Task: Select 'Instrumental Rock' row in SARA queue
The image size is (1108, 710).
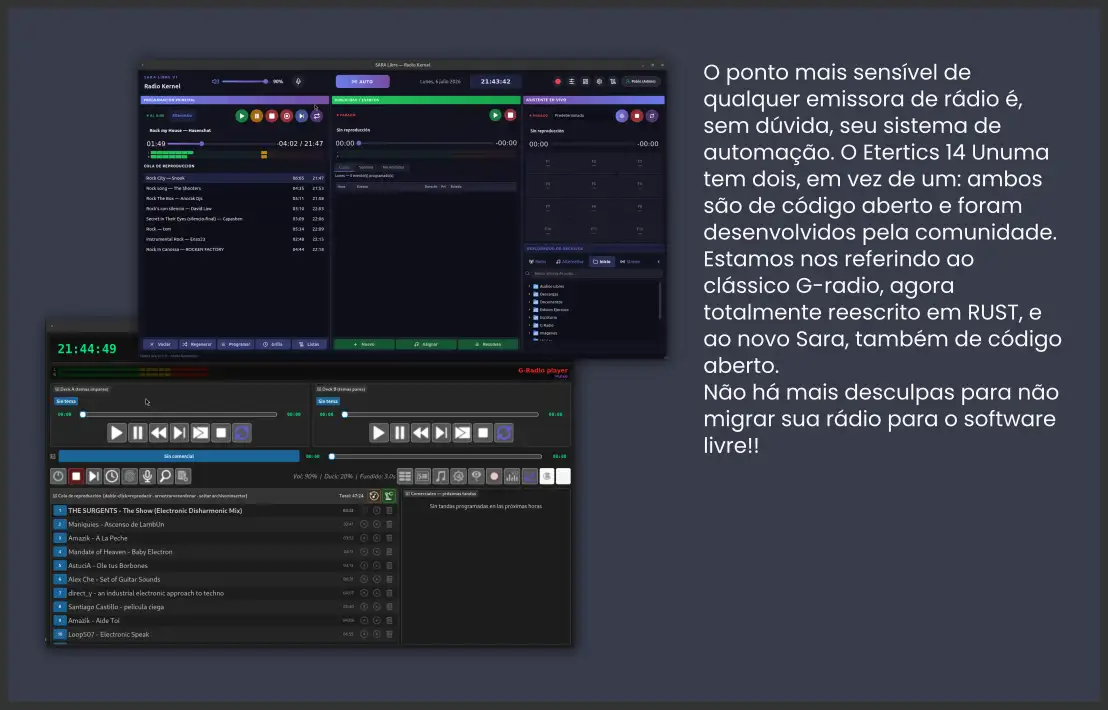Action: pyautogui.click(x=234, y=239)
